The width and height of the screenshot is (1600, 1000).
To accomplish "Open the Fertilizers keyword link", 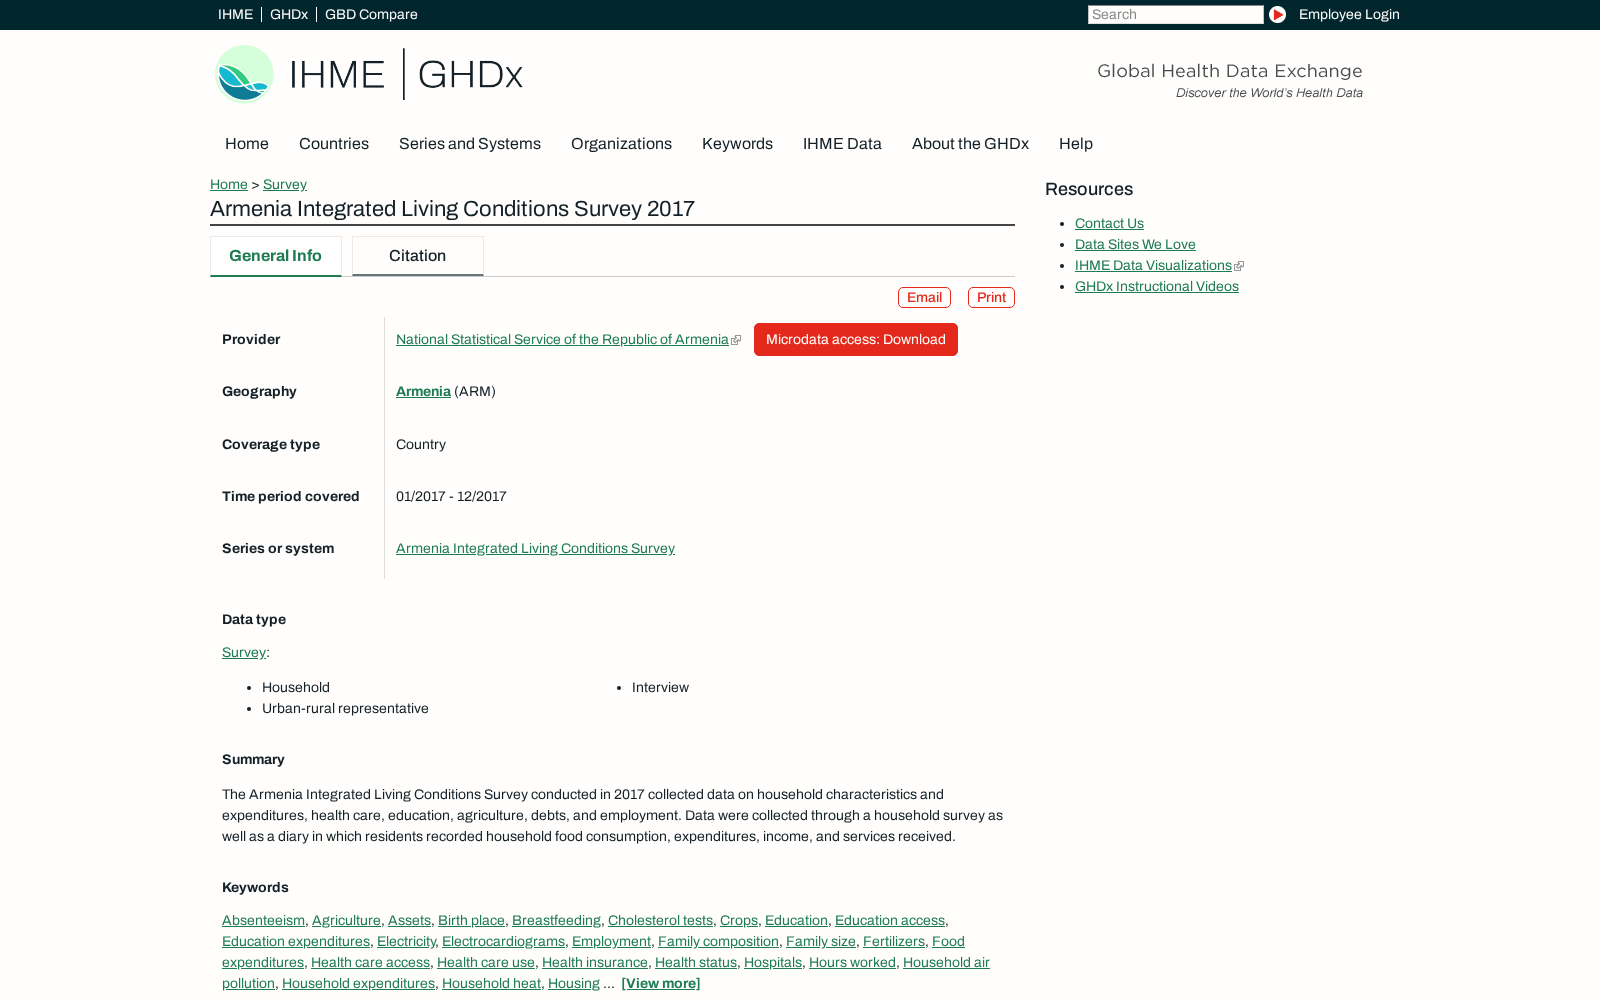I will [x=894, y=941].
